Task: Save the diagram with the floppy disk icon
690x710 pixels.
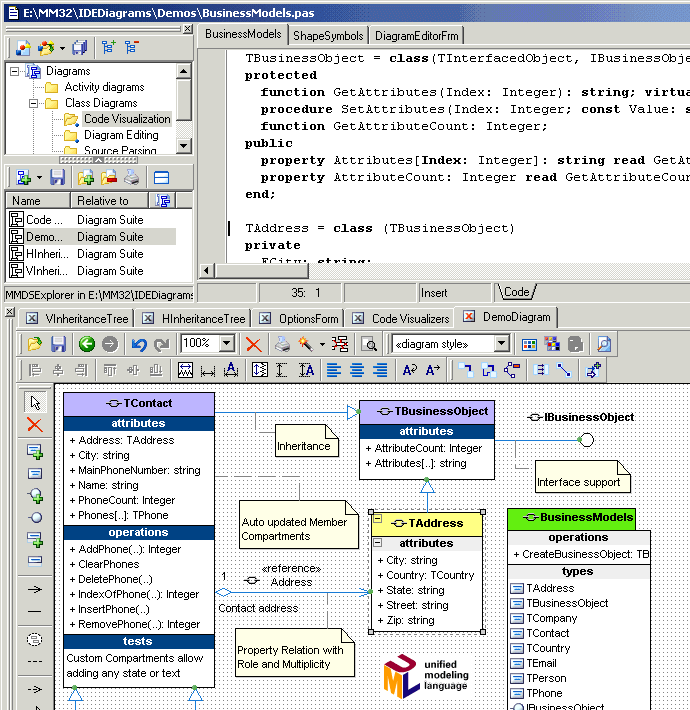Action: [x=58, y=344]
